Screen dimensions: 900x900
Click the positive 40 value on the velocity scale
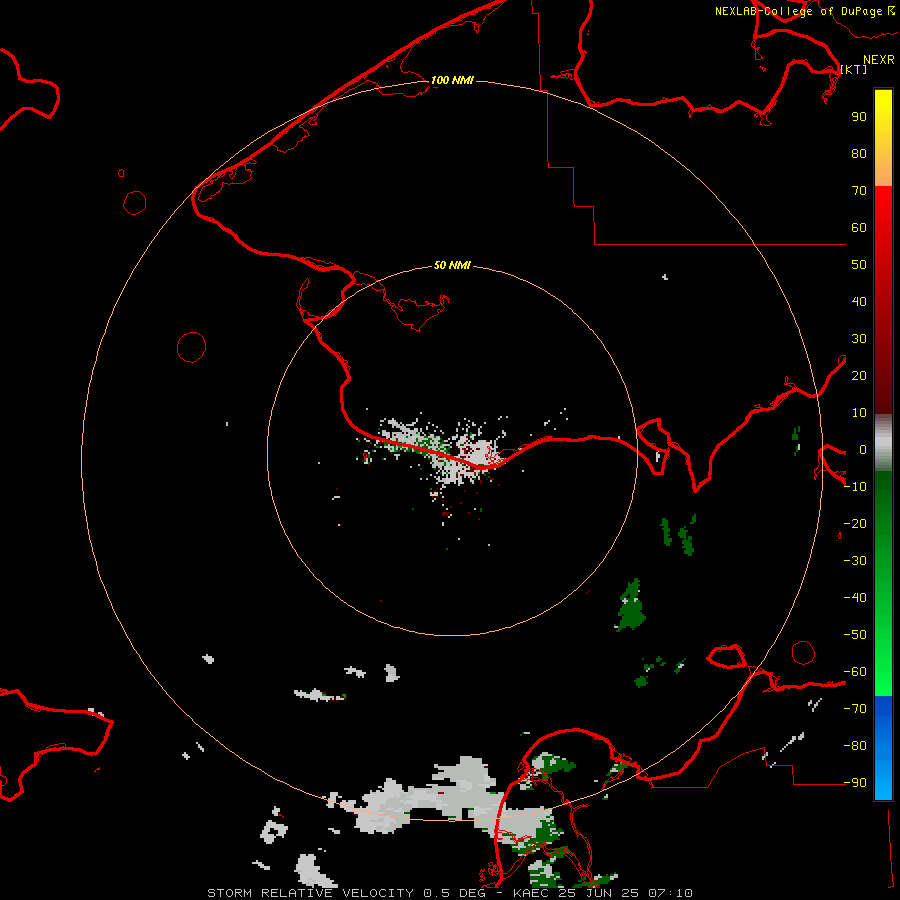[859, 302]
